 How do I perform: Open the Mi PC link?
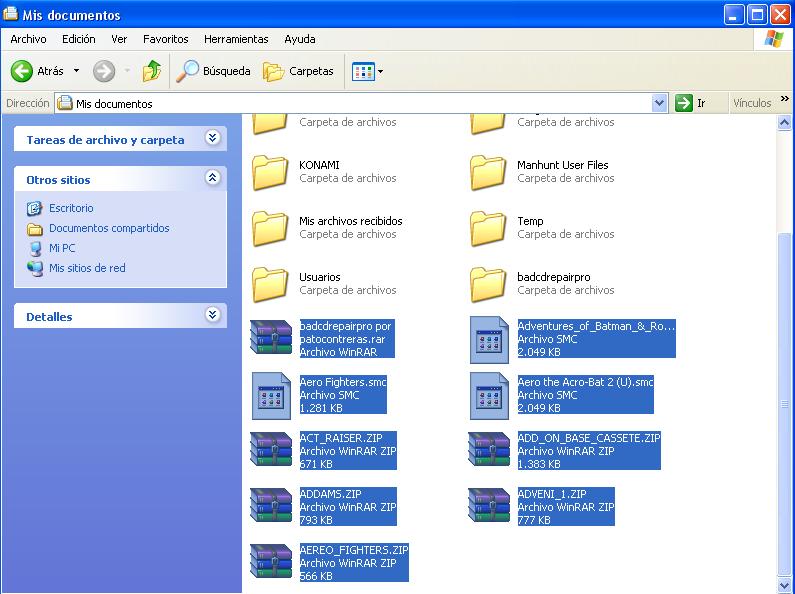coord(62,248)
